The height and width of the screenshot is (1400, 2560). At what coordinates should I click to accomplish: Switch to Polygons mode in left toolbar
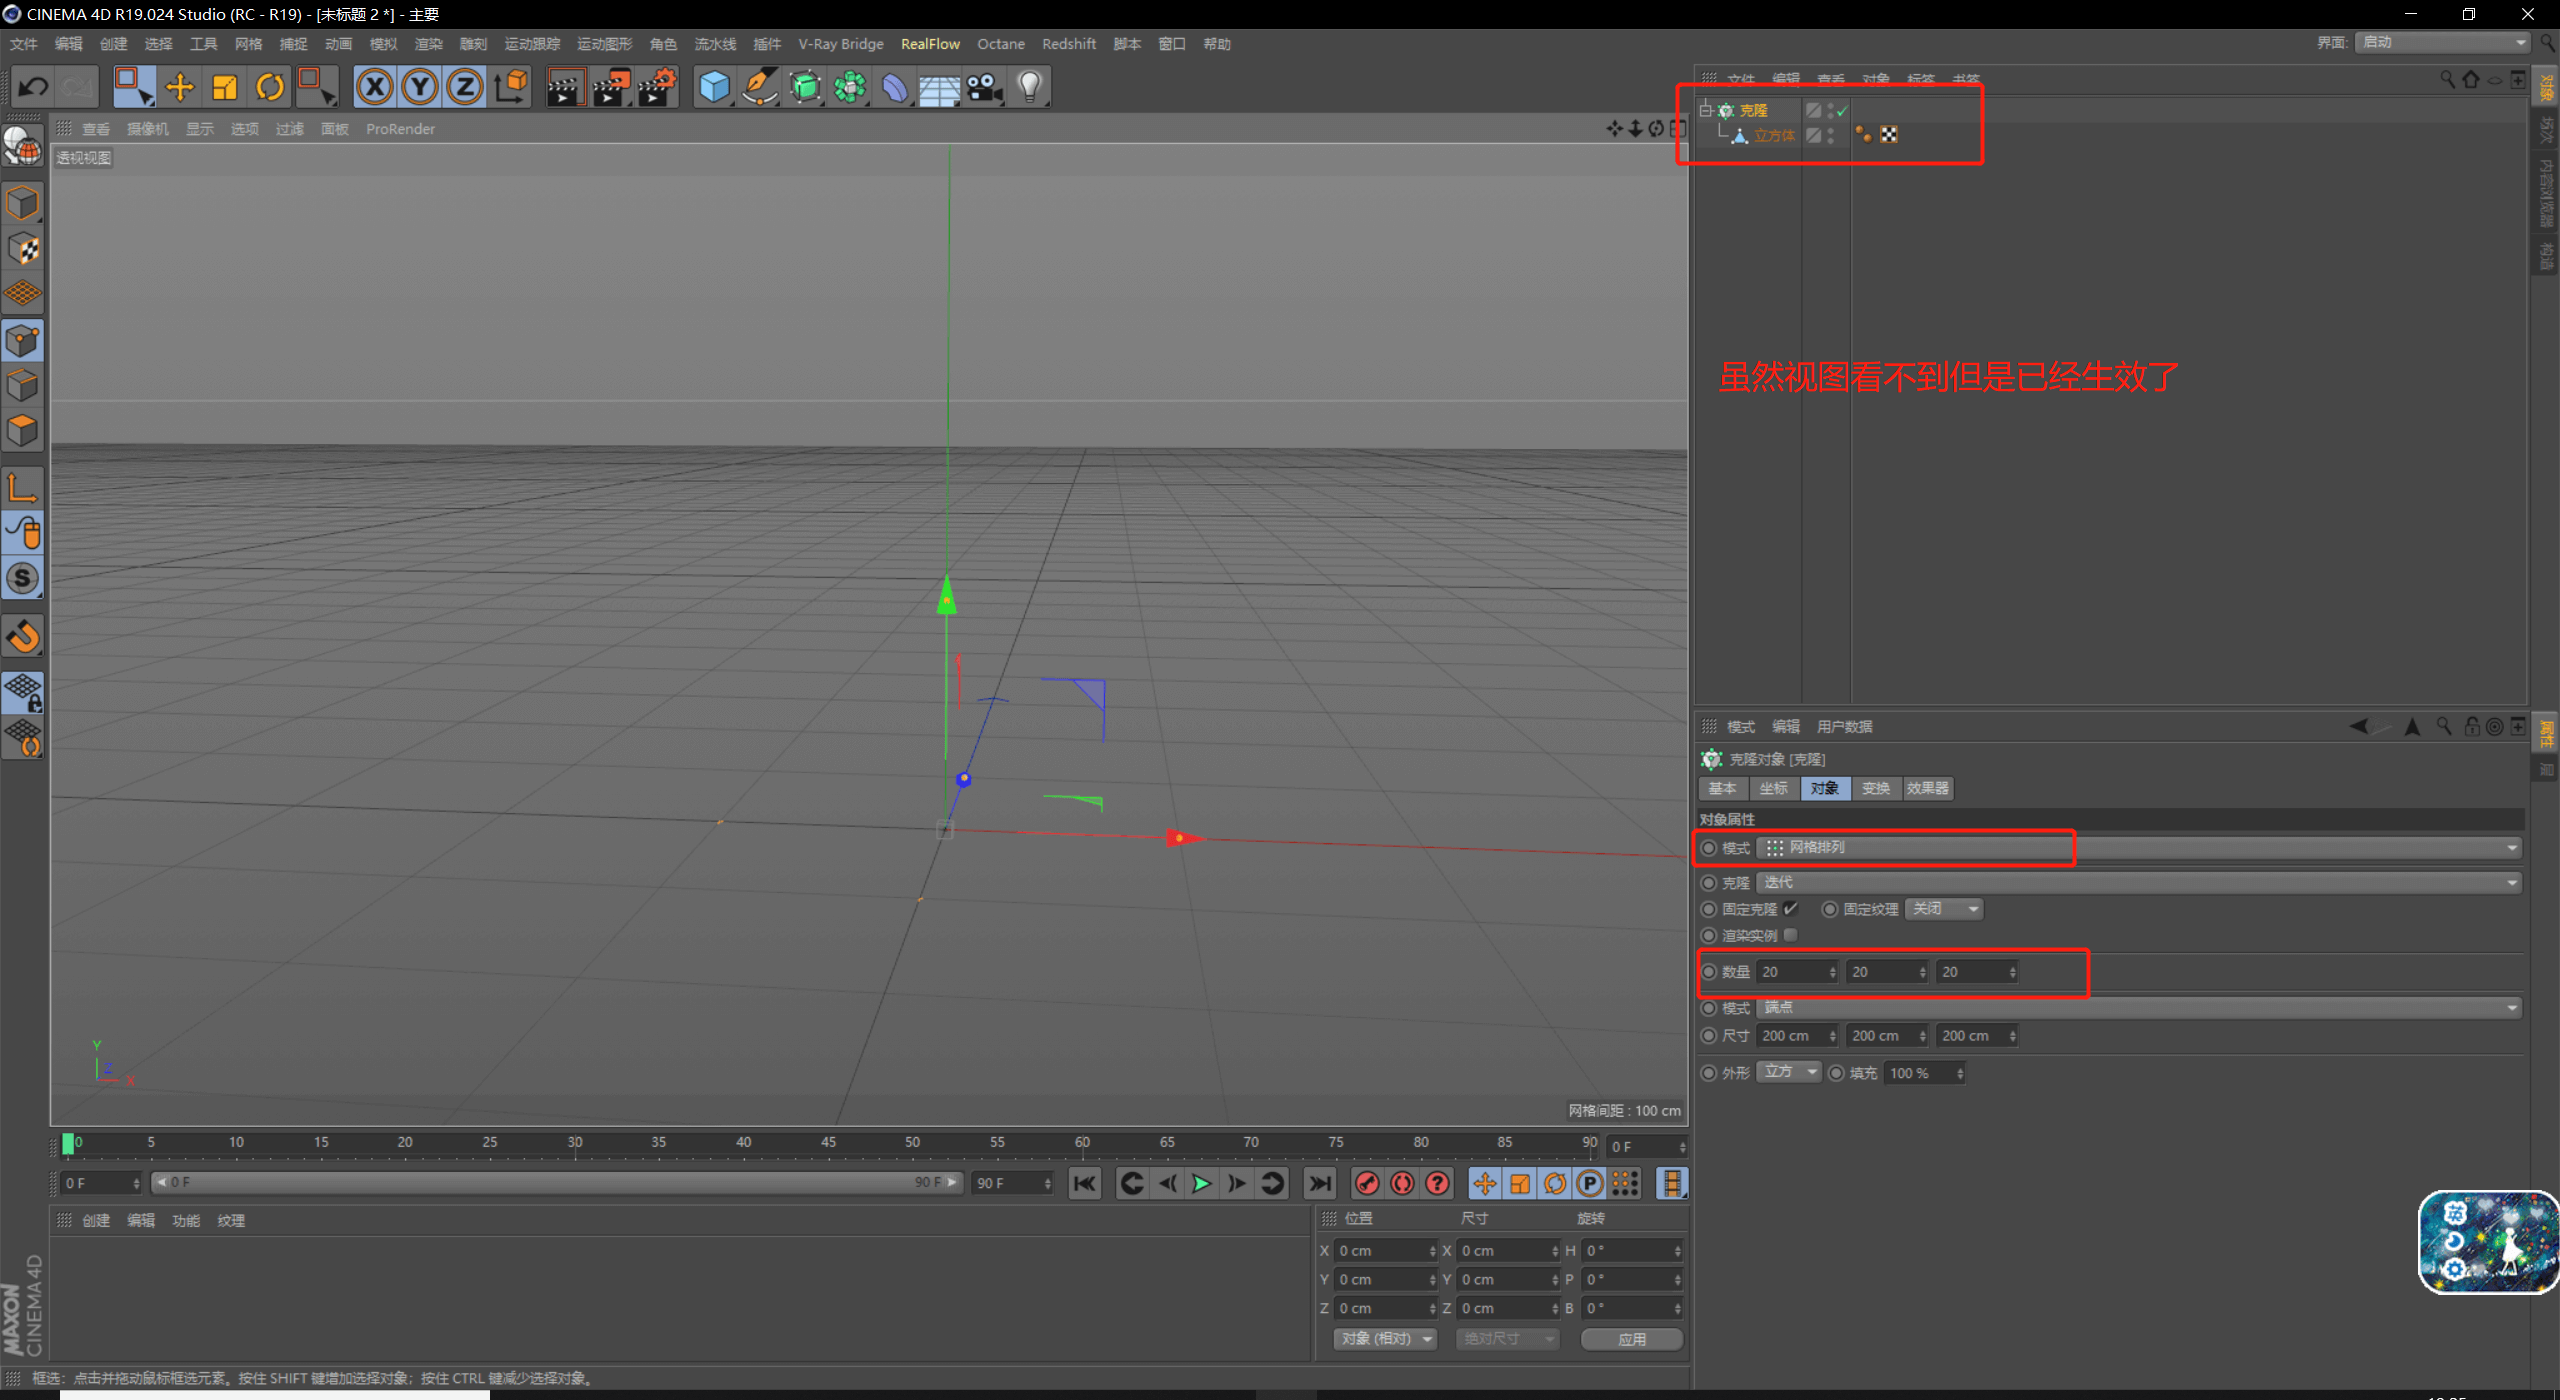(x=23, y=431)
